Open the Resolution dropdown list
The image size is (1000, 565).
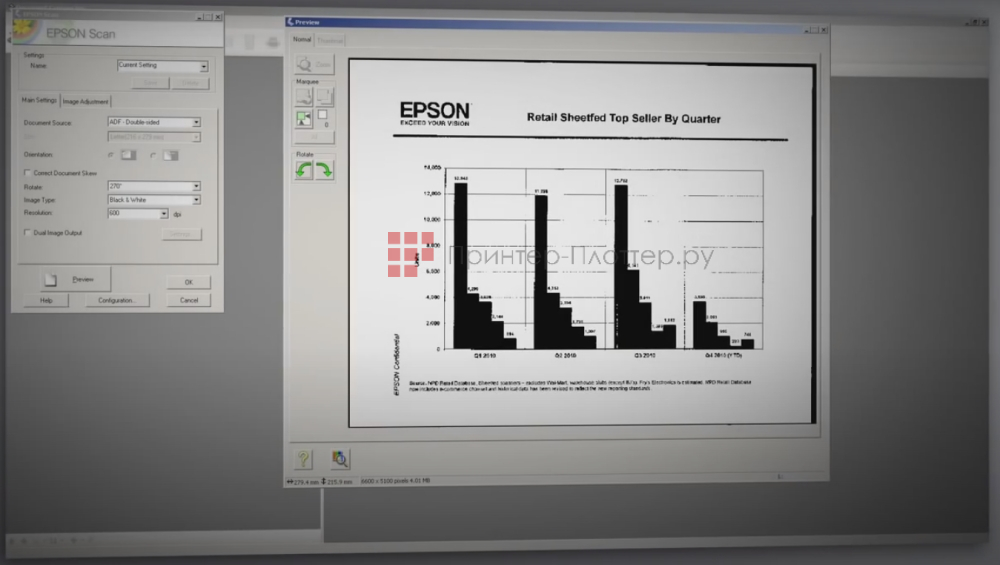(x=164, y=213)
